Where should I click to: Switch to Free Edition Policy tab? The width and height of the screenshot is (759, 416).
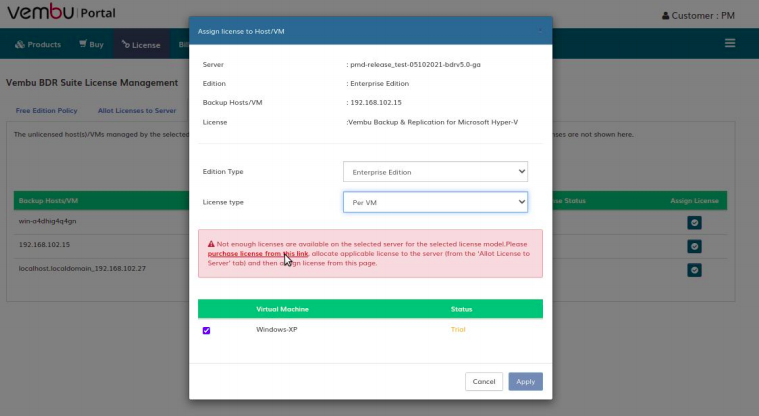point(46,110)
